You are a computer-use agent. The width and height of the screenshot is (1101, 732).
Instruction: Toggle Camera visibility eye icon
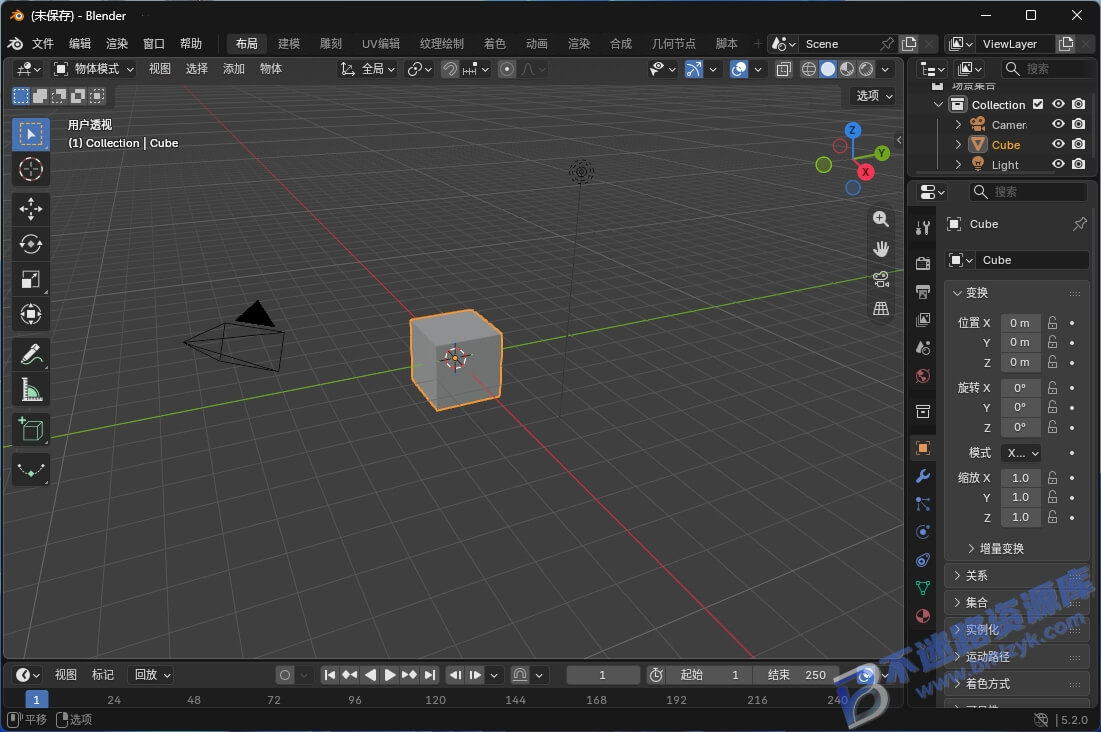click(1058, 124)
